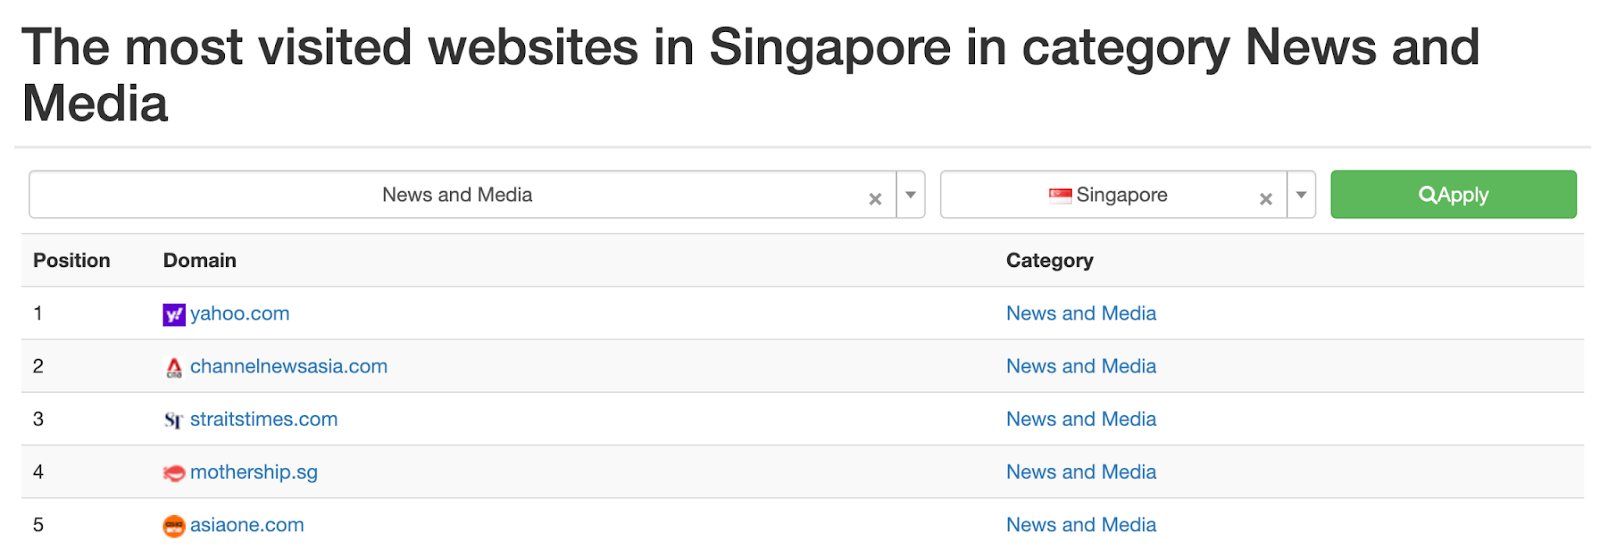Click the Channel NewsAsia favicon icon
This screenshot has width=1600, height=554.
[x=174, y=368]
